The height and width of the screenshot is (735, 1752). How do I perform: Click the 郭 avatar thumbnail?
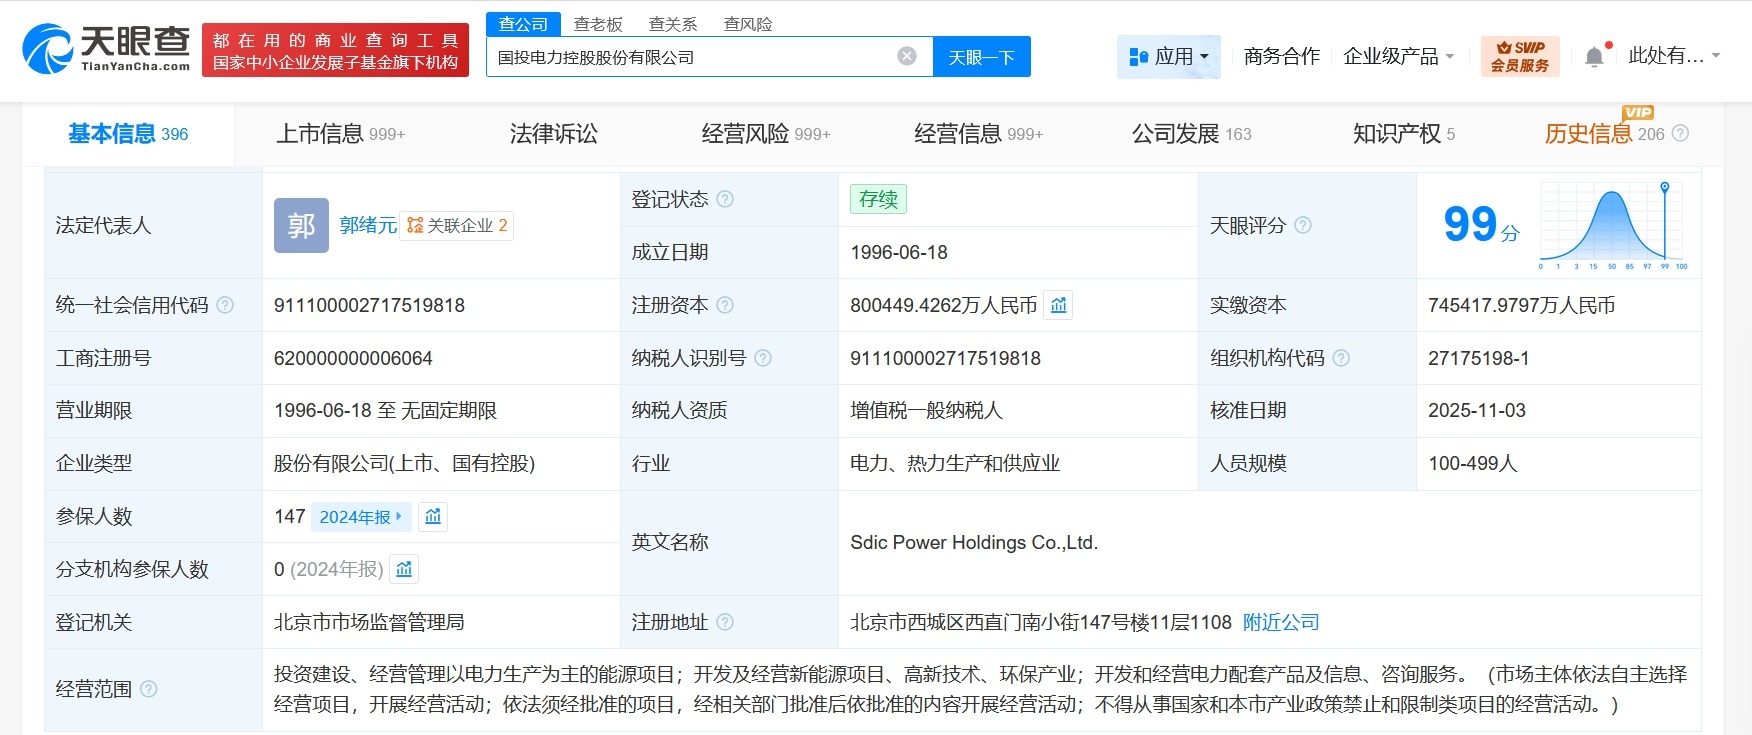pyautogui.click(x=301, y=225)
